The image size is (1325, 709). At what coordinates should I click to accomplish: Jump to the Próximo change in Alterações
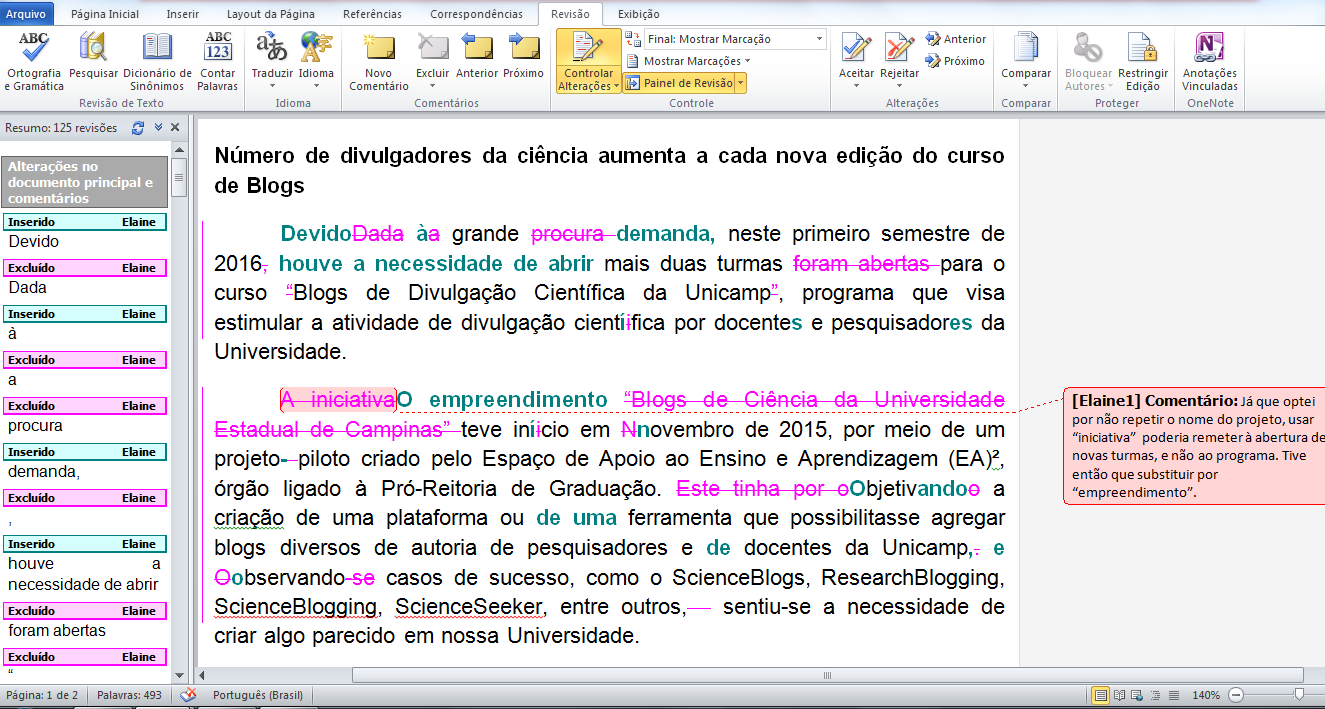point(955,63)
